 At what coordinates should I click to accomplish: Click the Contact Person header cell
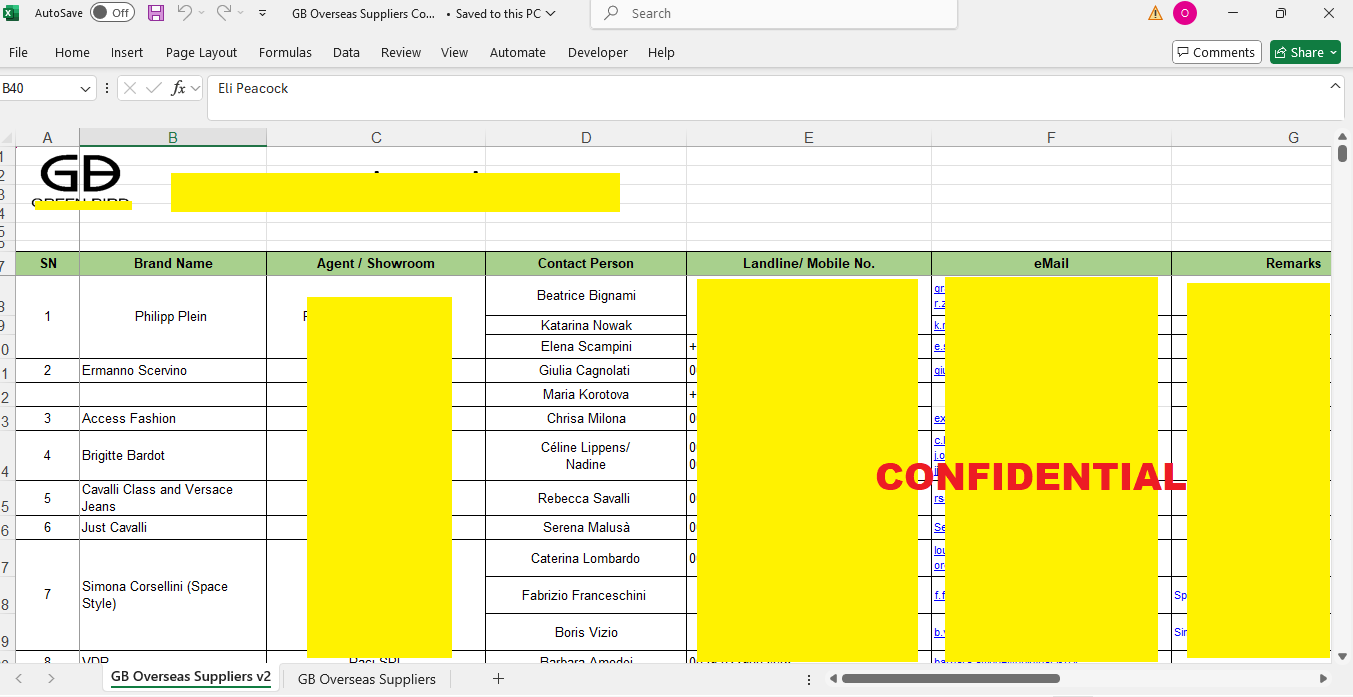(x=586, y=263)
